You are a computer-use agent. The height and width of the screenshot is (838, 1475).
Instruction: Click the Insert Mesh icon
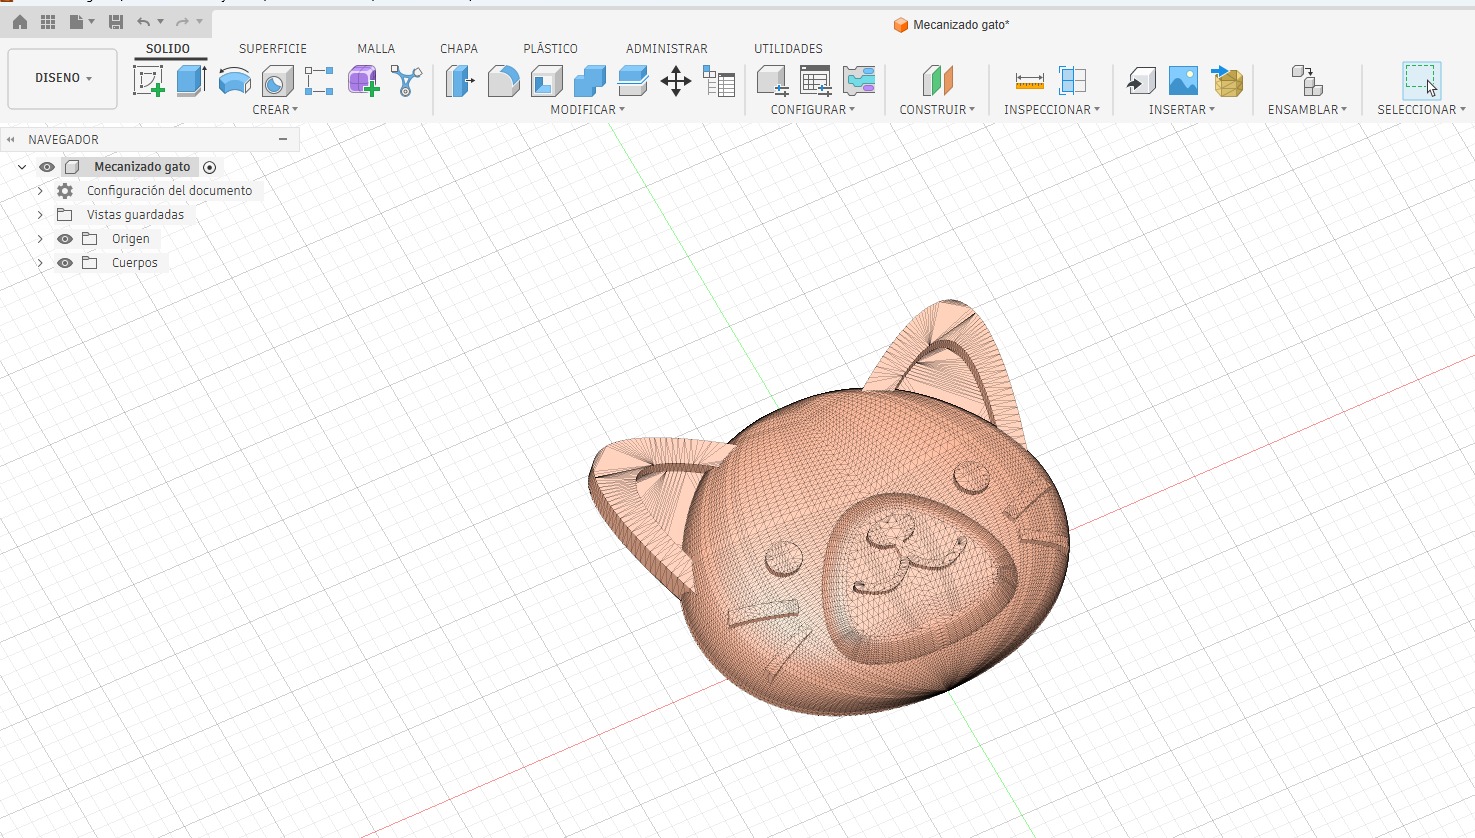1227,81
